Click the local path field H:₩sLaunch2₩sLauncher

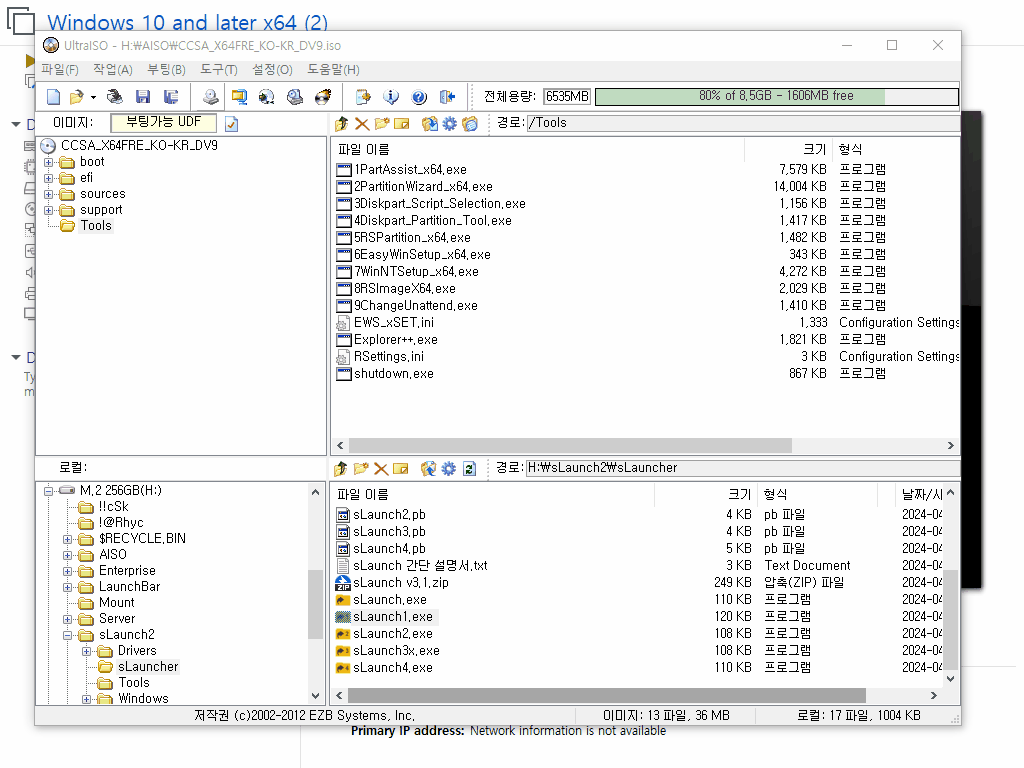tap(743, 468)
